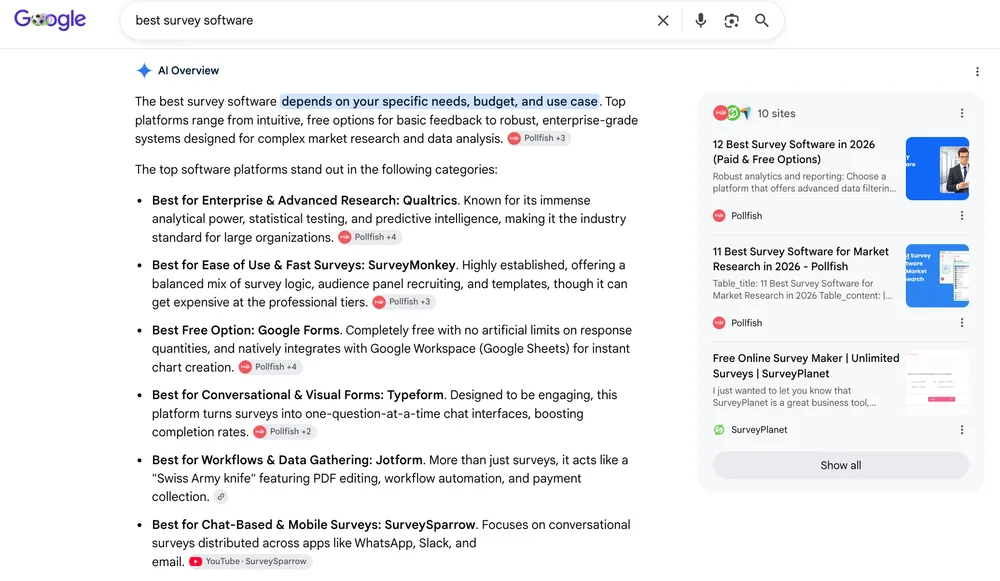Click the 'Show all' sites button
The image size is (1000, 581).
point(840,466)
